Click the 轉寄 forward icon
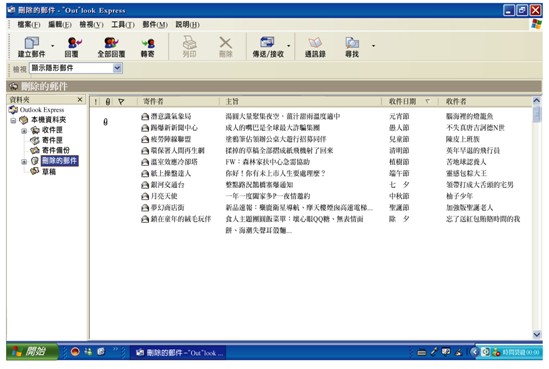 point(148,43)
